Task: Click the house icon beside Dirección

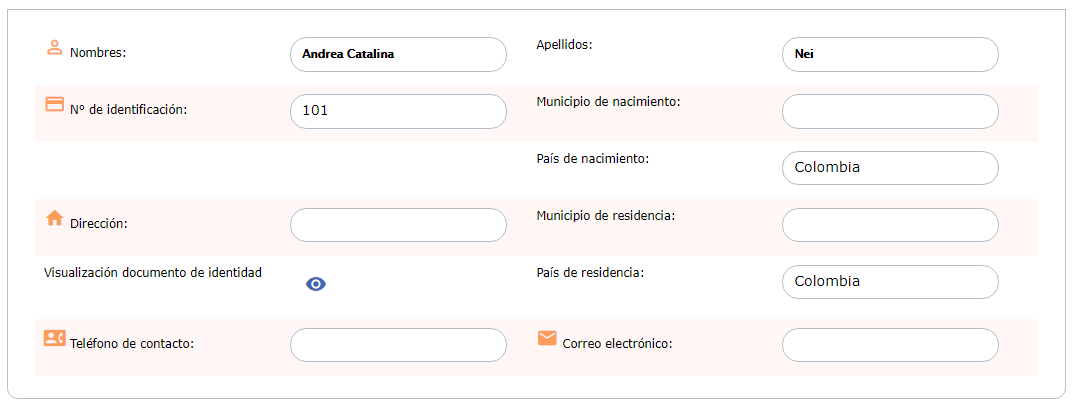Action: coord(54,218)
